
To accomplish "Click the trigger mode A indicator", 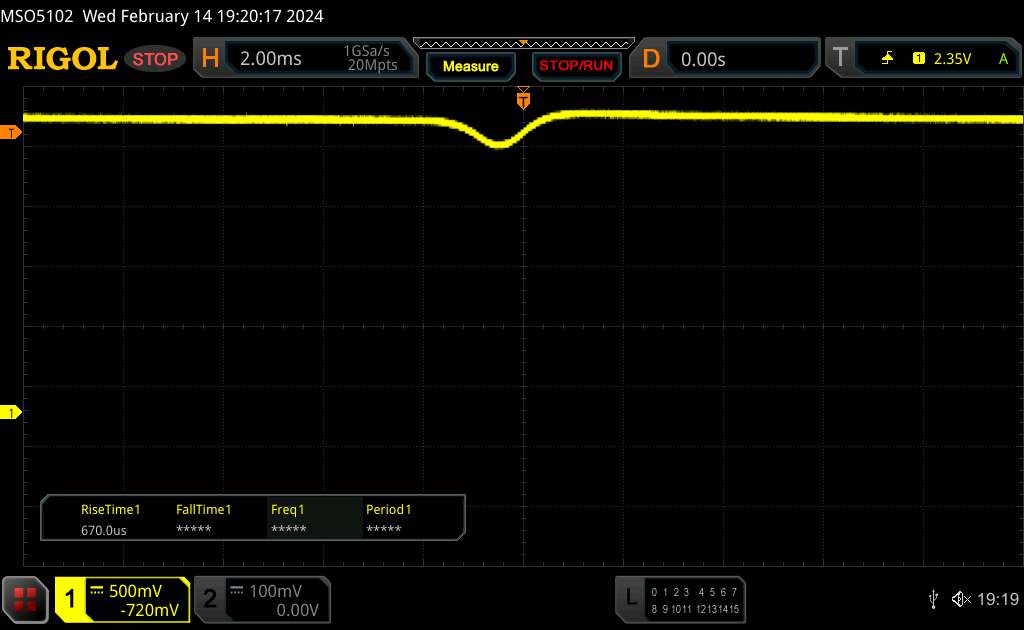I will coord(1003,59).
